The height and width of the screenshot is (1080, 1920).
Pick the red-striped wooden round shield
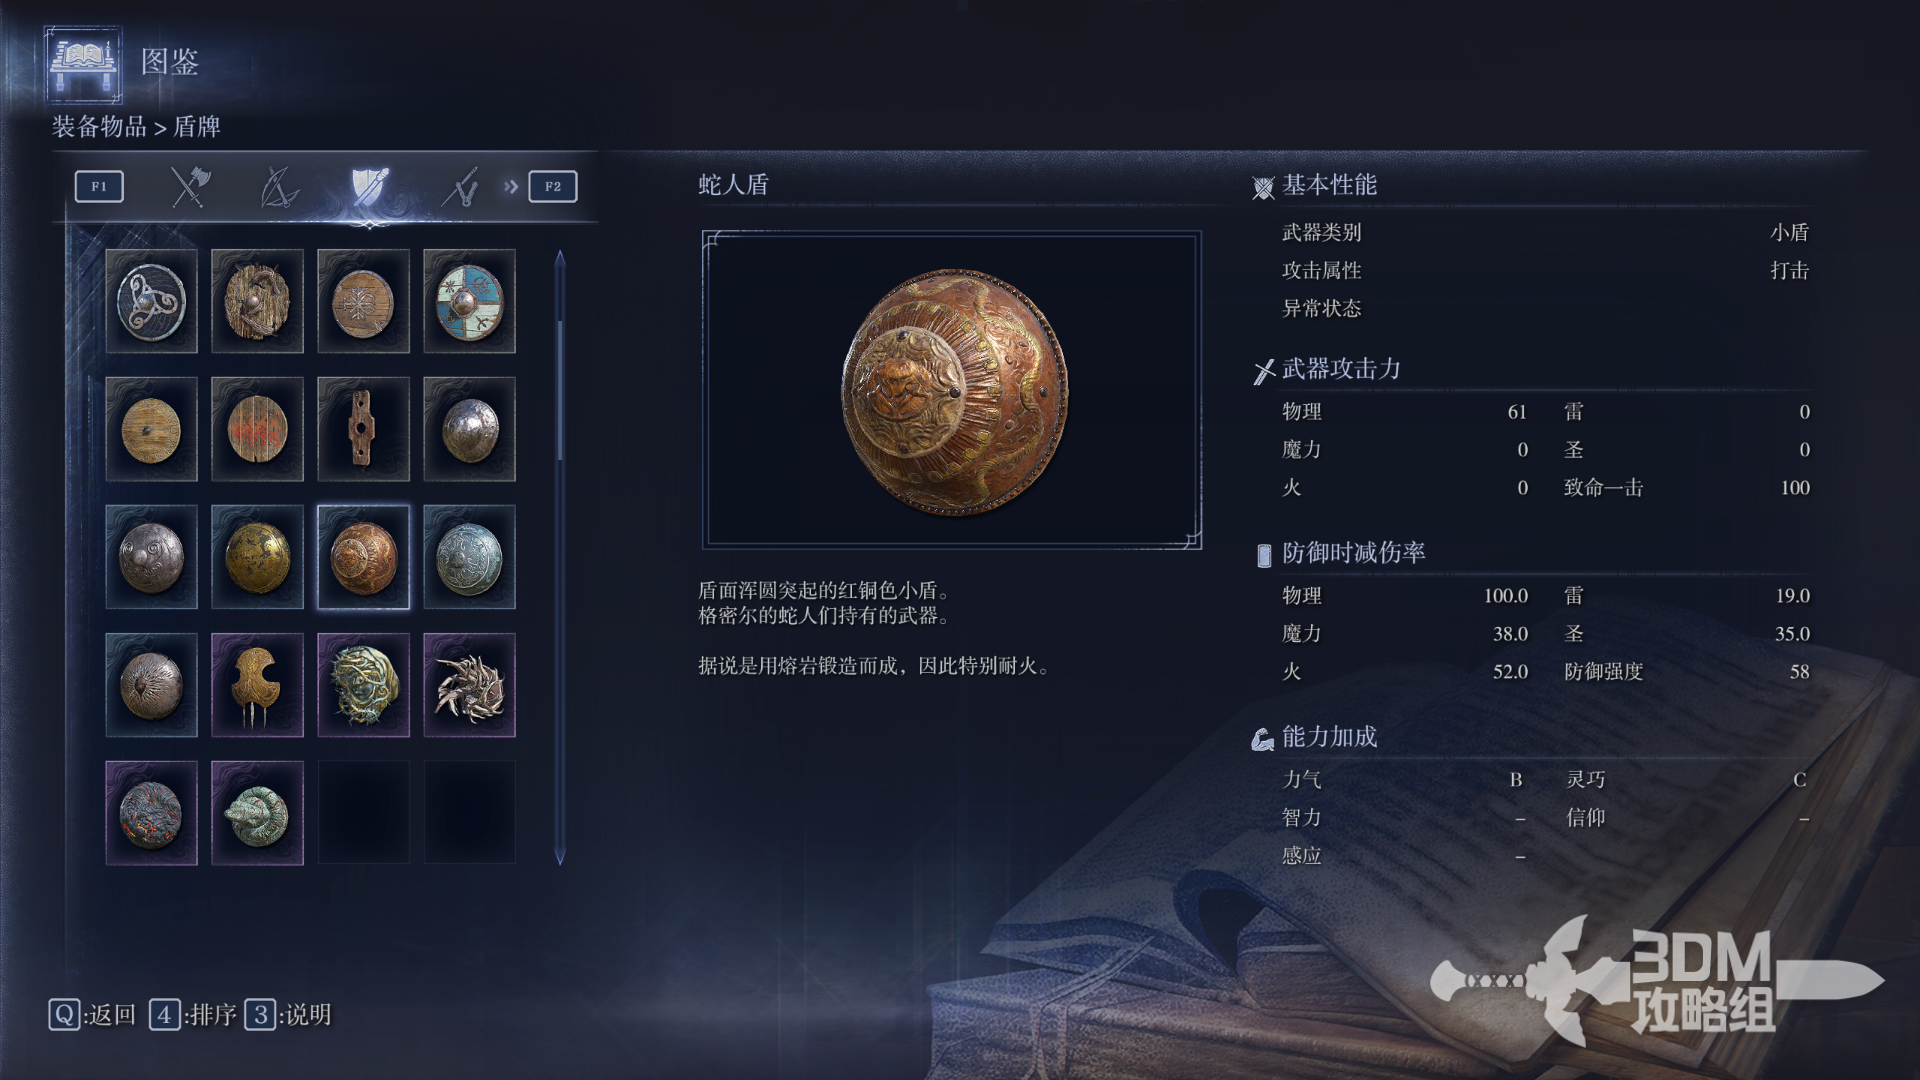coord(258,429)
